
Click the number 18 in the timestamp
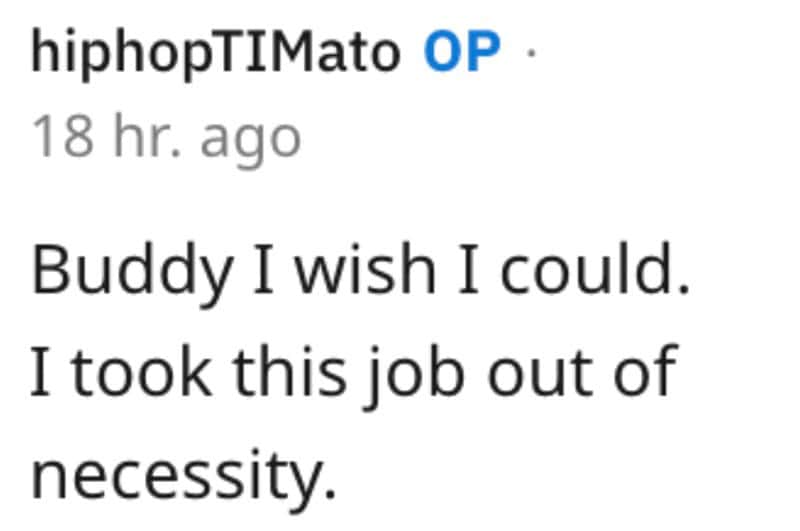click(63, 136)
